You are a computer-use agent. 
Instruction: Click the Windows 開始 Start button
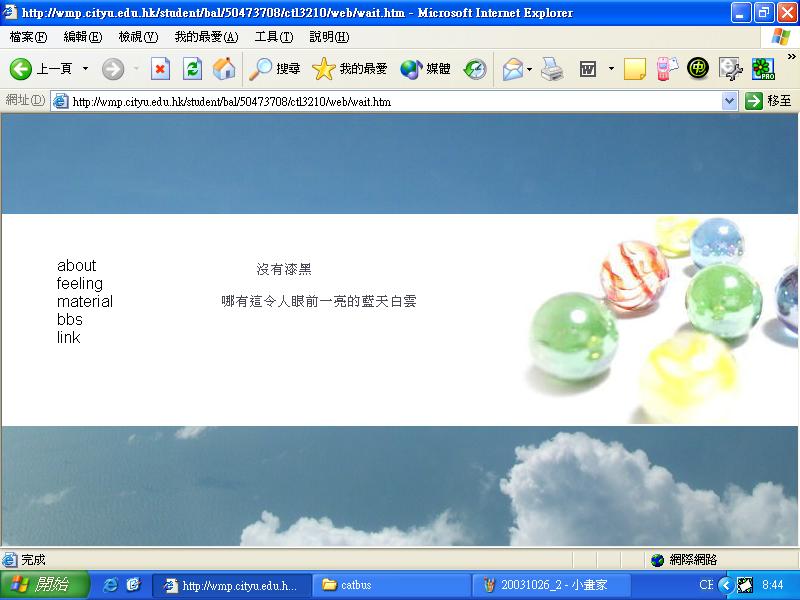coord(45,585)
